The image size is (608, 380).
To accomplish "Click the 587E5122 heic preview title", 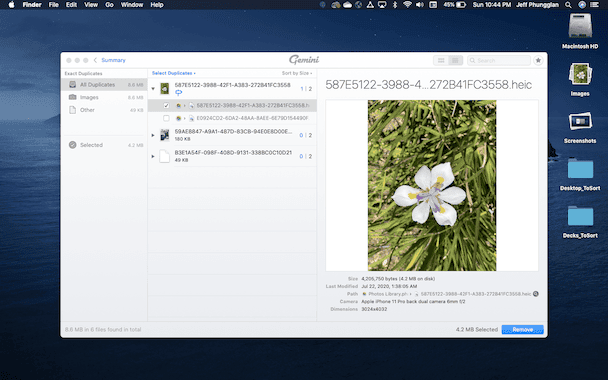I will tap(428, 85).
